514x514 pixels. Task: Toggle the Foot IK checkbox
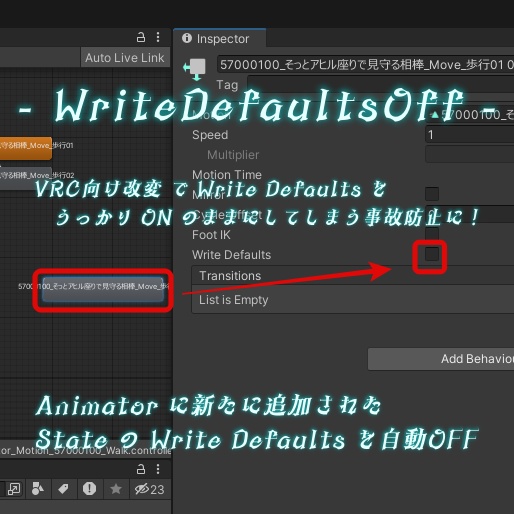tap(432, 233)
